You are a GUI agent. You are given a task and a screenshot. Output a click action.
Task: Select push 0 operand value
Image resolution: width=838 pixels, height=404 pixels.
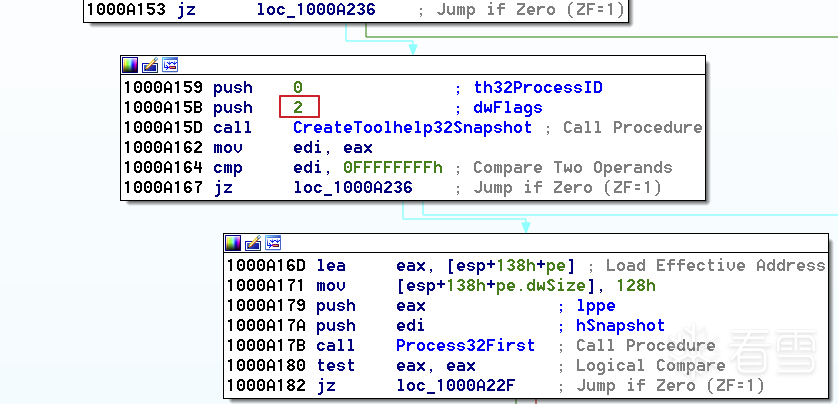tap(298, 88)
